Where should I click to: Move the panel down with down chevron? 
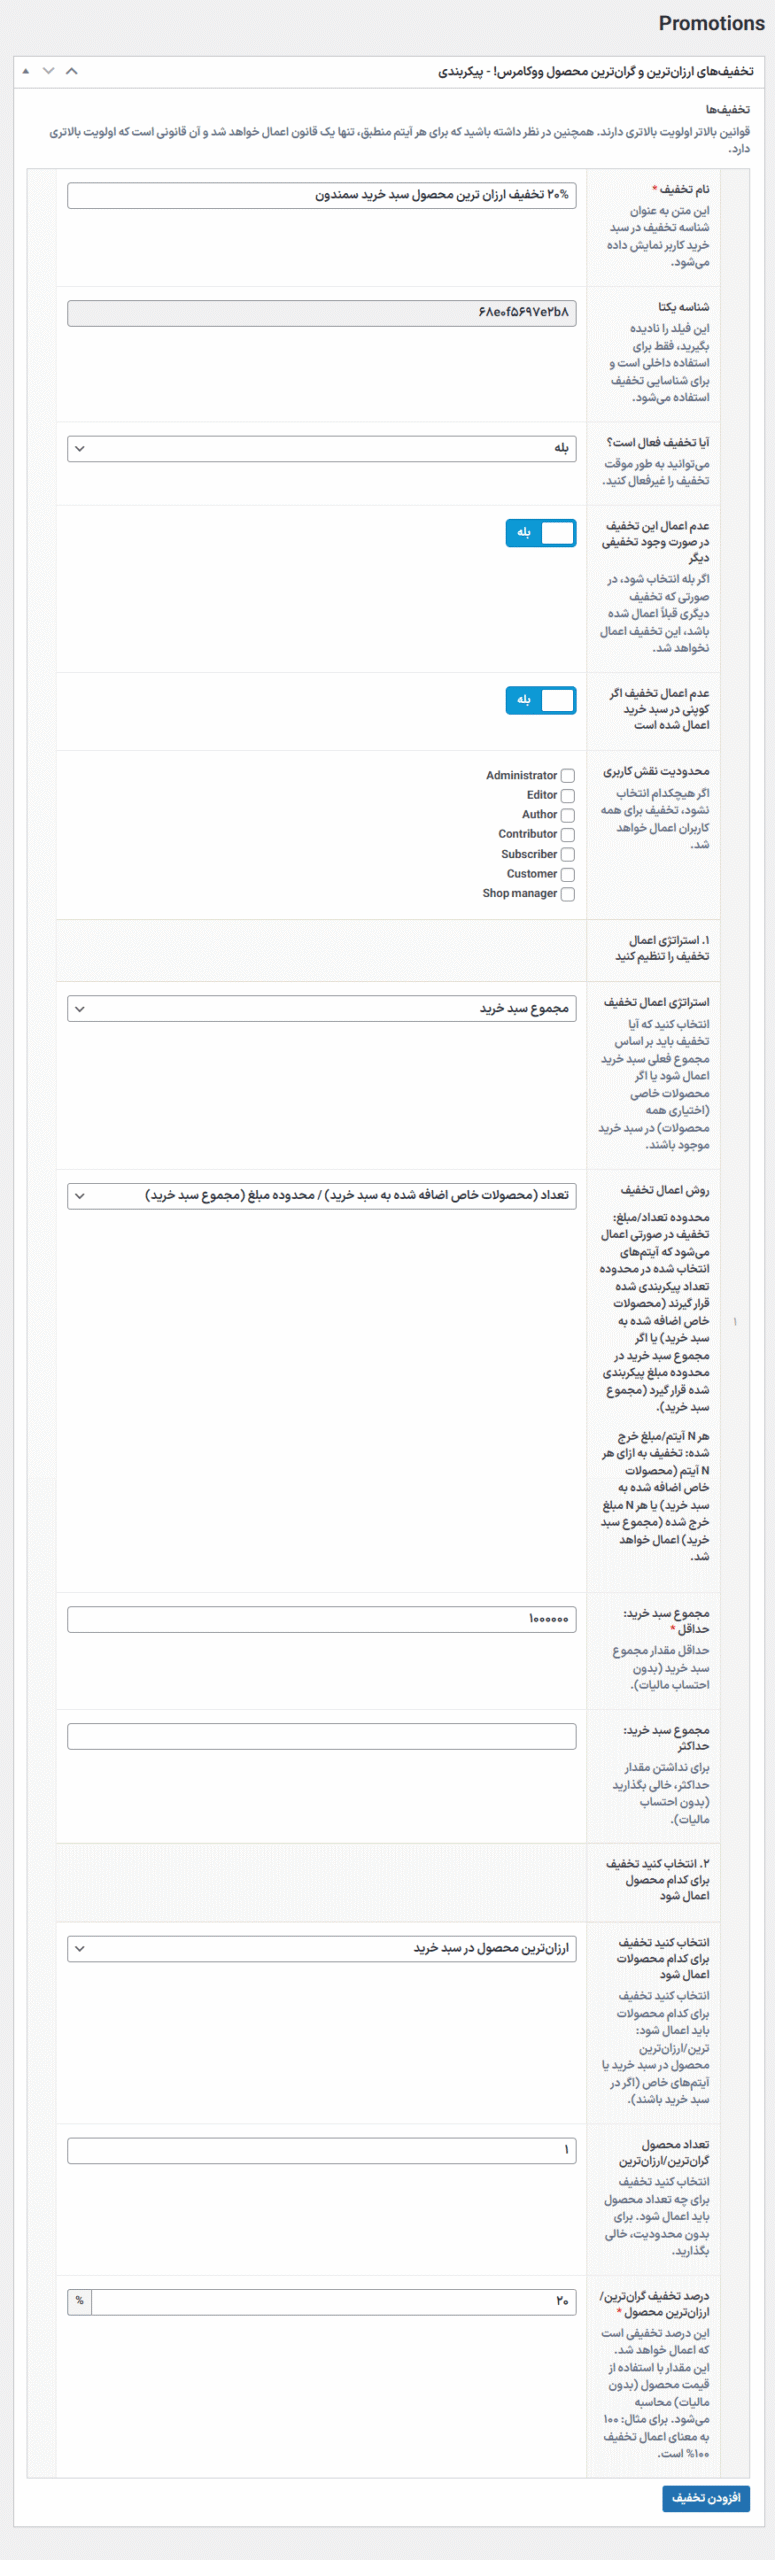coord(48,71)
